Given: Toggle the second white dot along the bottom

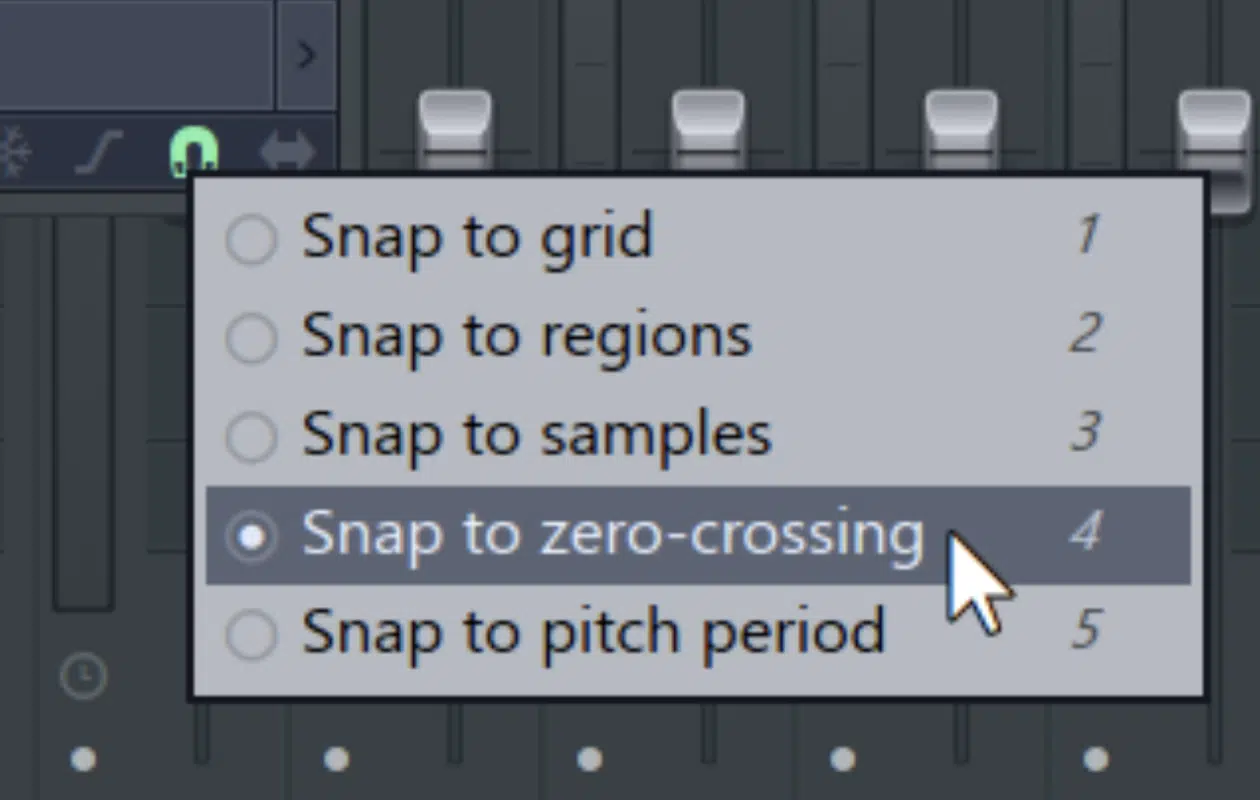Looking at the screenshot, I should [x=337, y=760].
